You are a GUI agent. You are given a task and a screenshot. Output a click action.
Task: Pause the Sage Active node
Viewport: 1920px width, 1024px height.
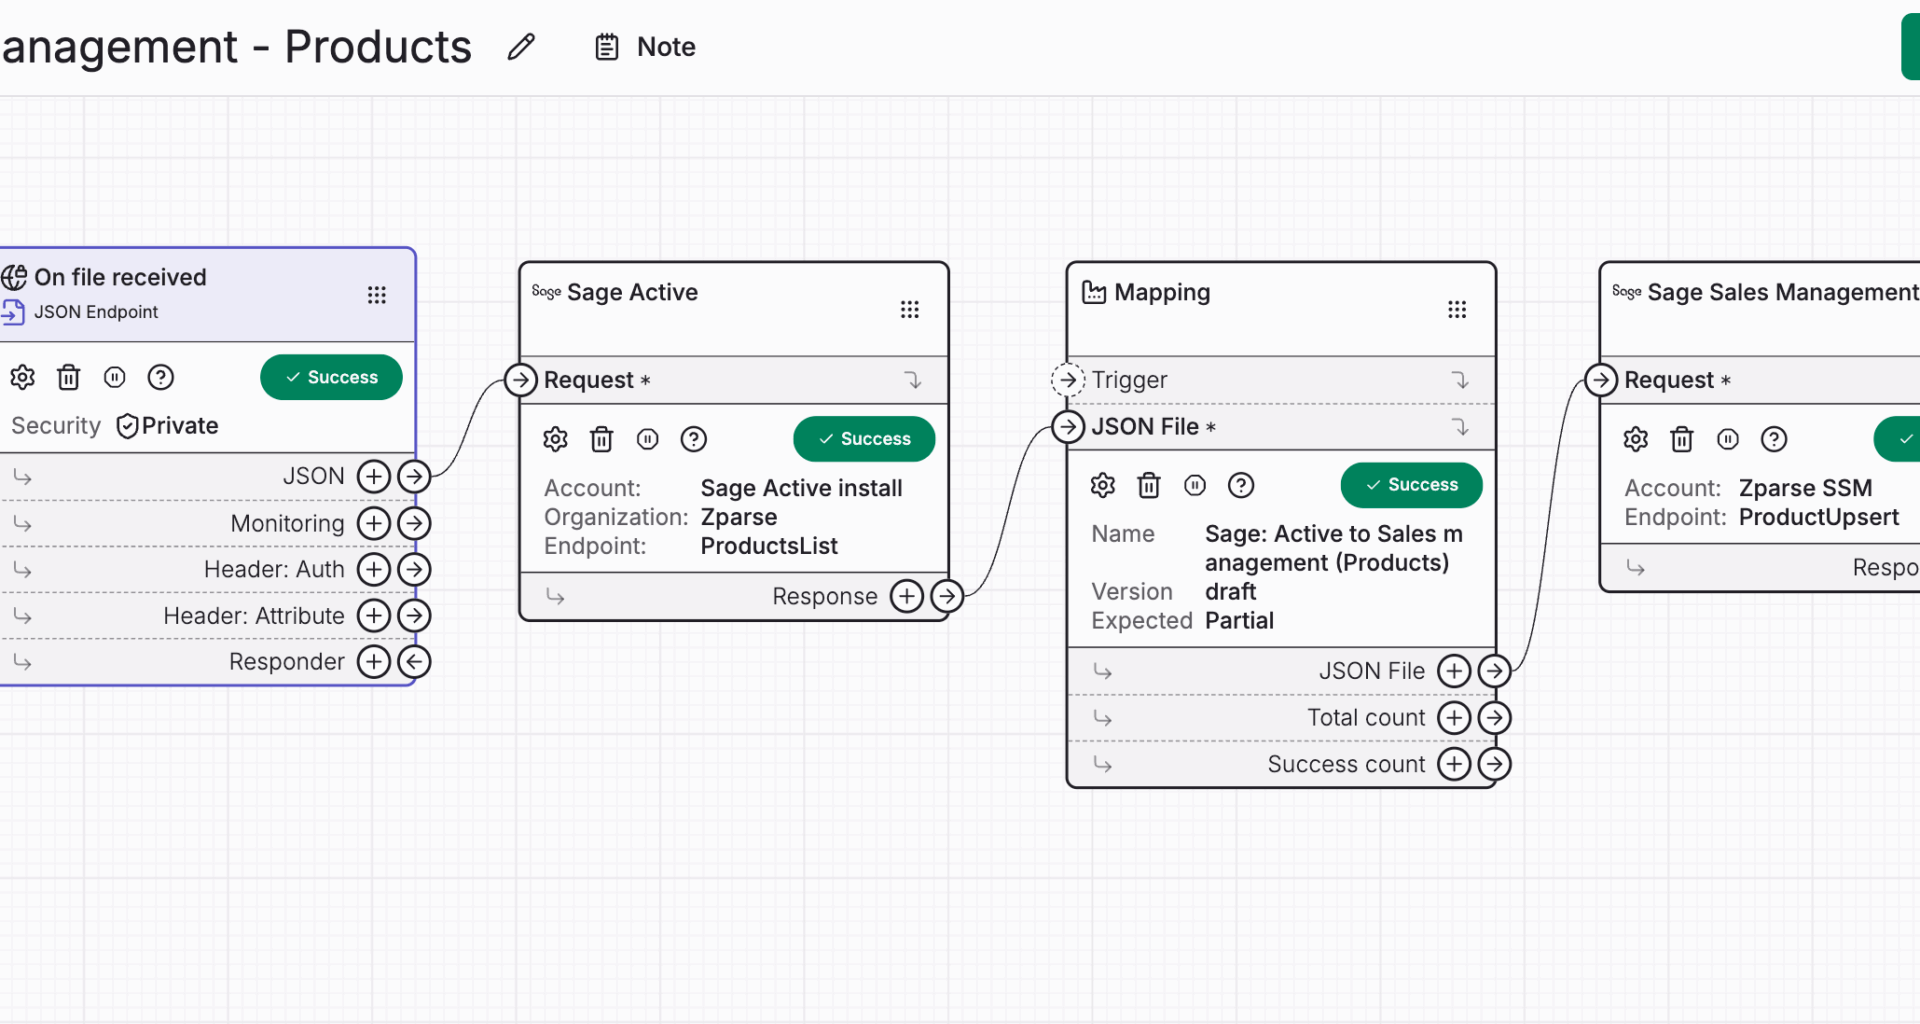648,439
